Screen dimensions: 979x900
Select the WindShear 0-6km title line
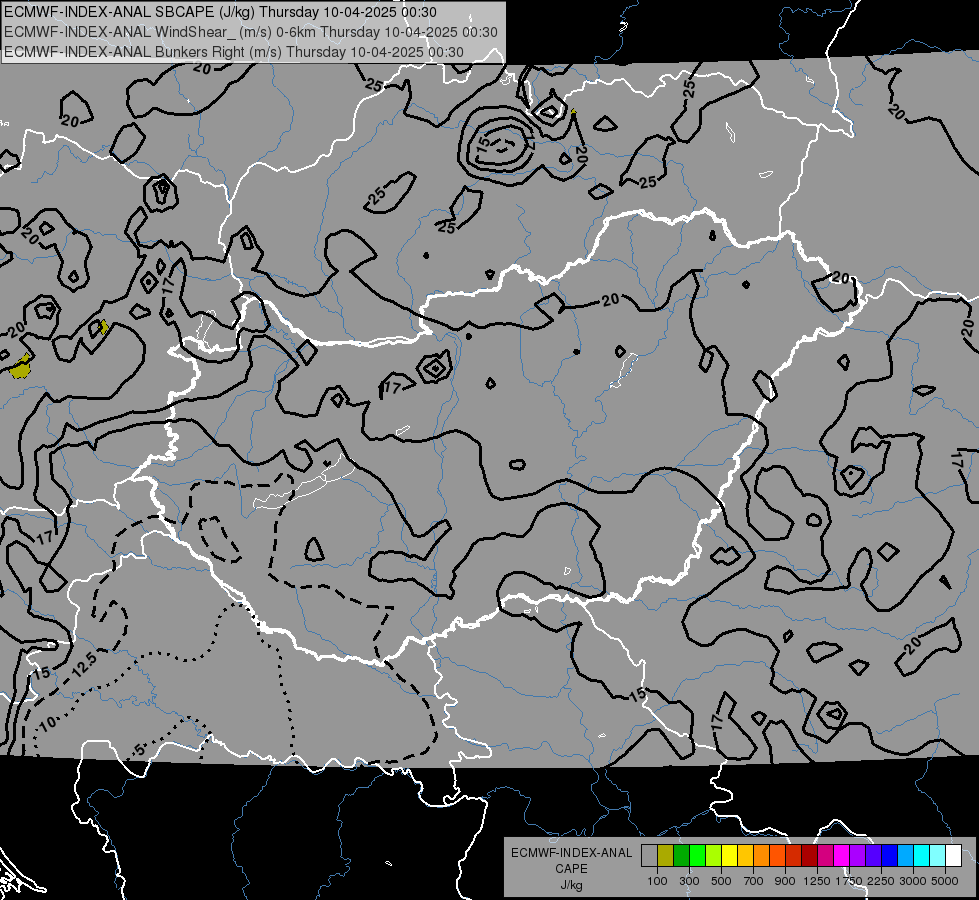pos(251,32)
